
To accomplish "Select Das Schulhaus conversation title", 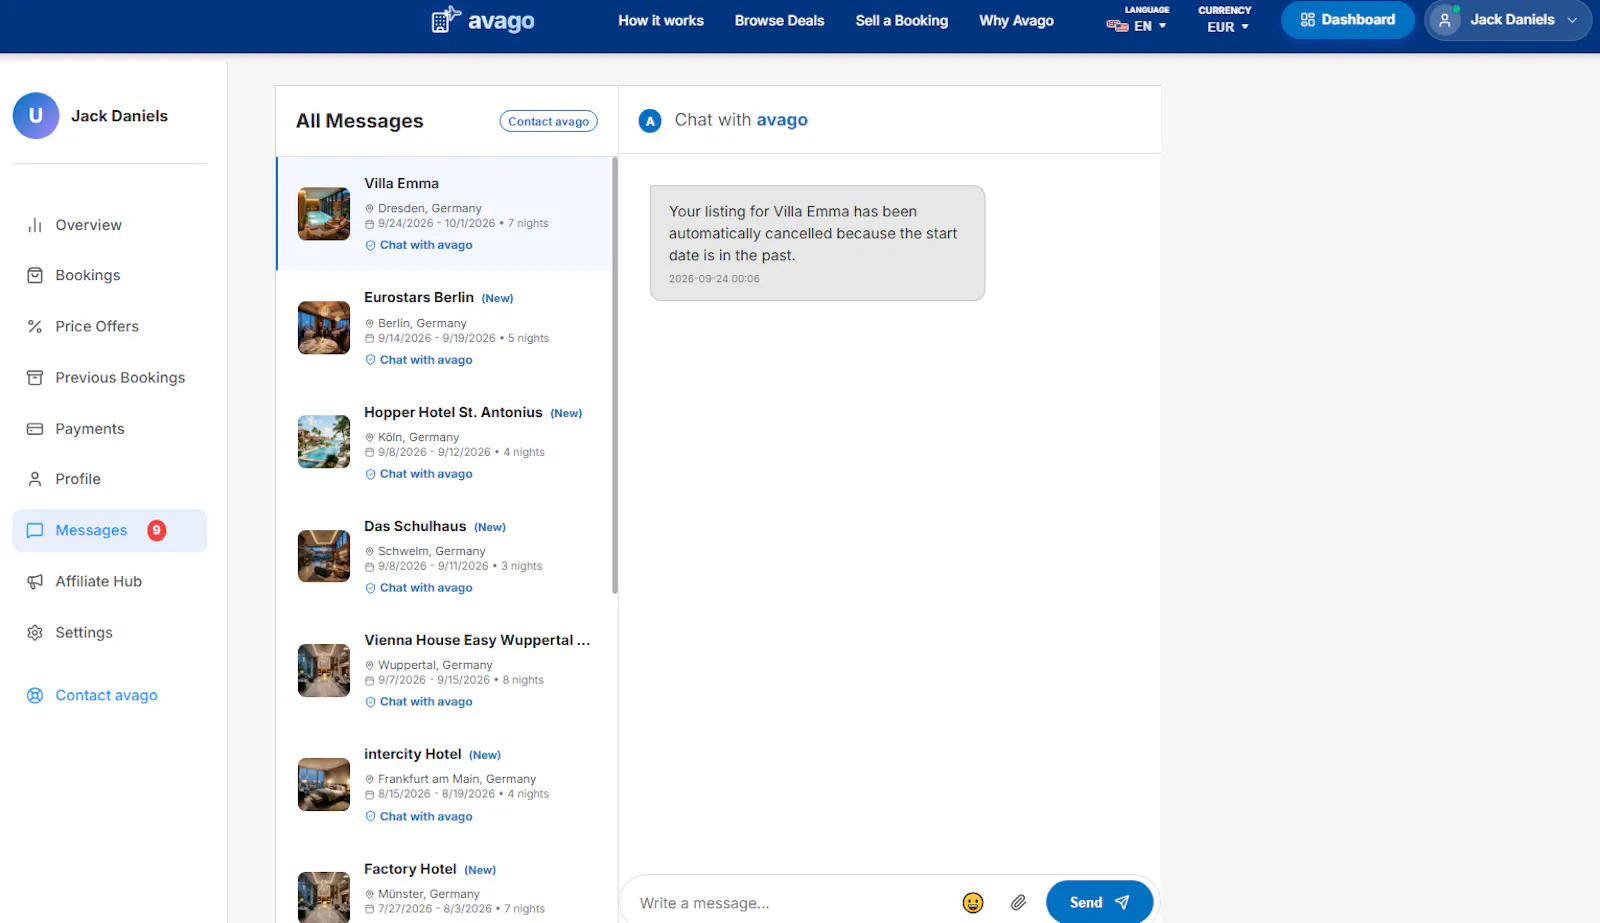I will point(415,526).
